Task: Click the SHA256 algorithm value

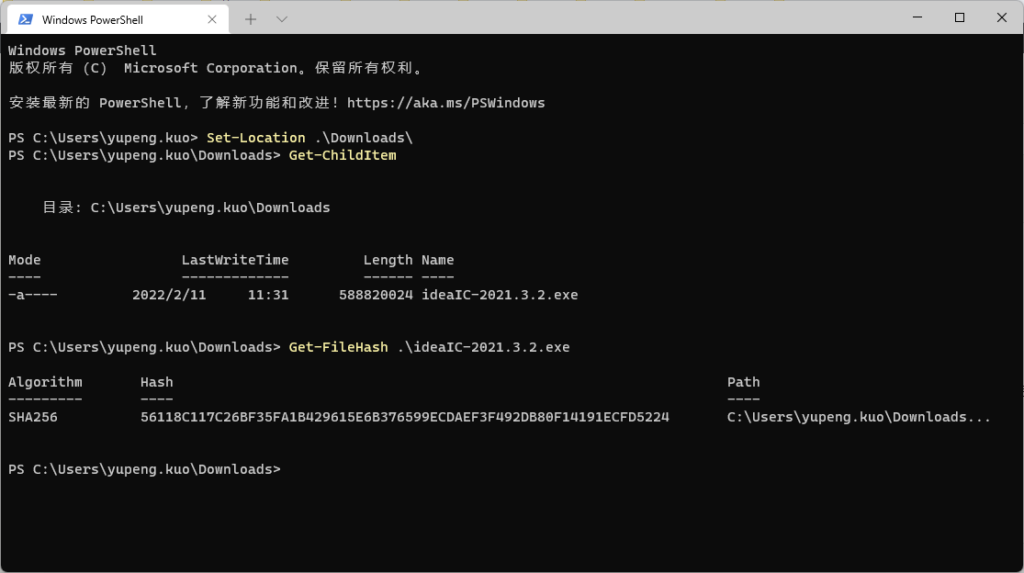Action: point(33,417)
